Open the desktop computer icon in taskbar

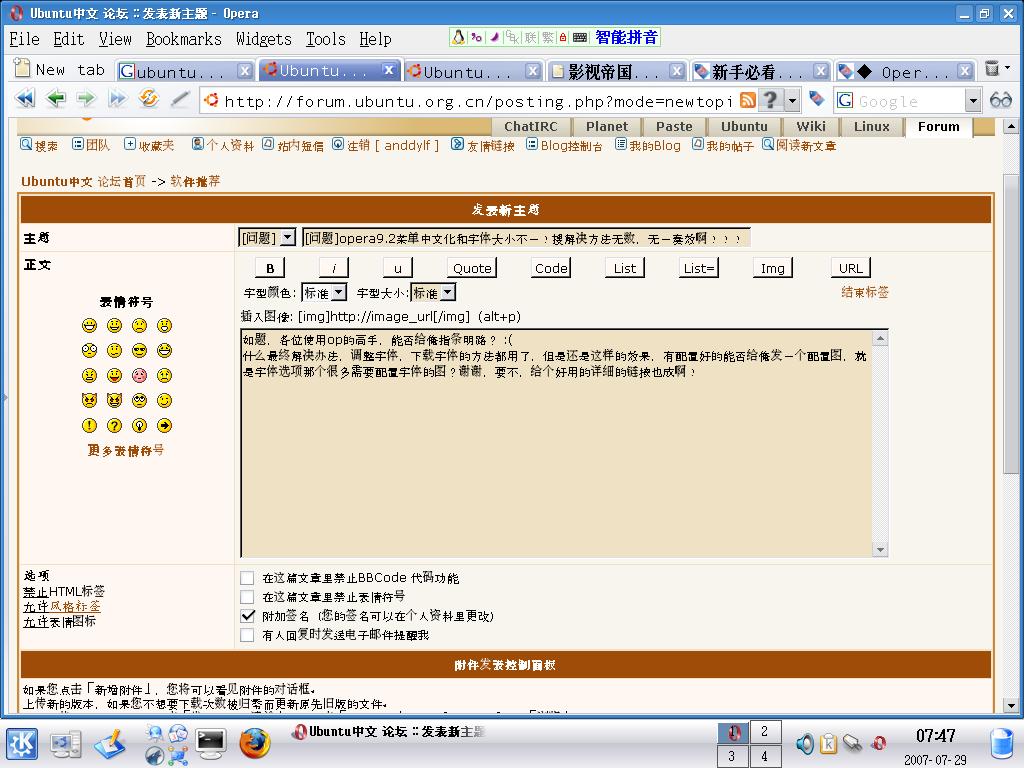tap(66, 744)
